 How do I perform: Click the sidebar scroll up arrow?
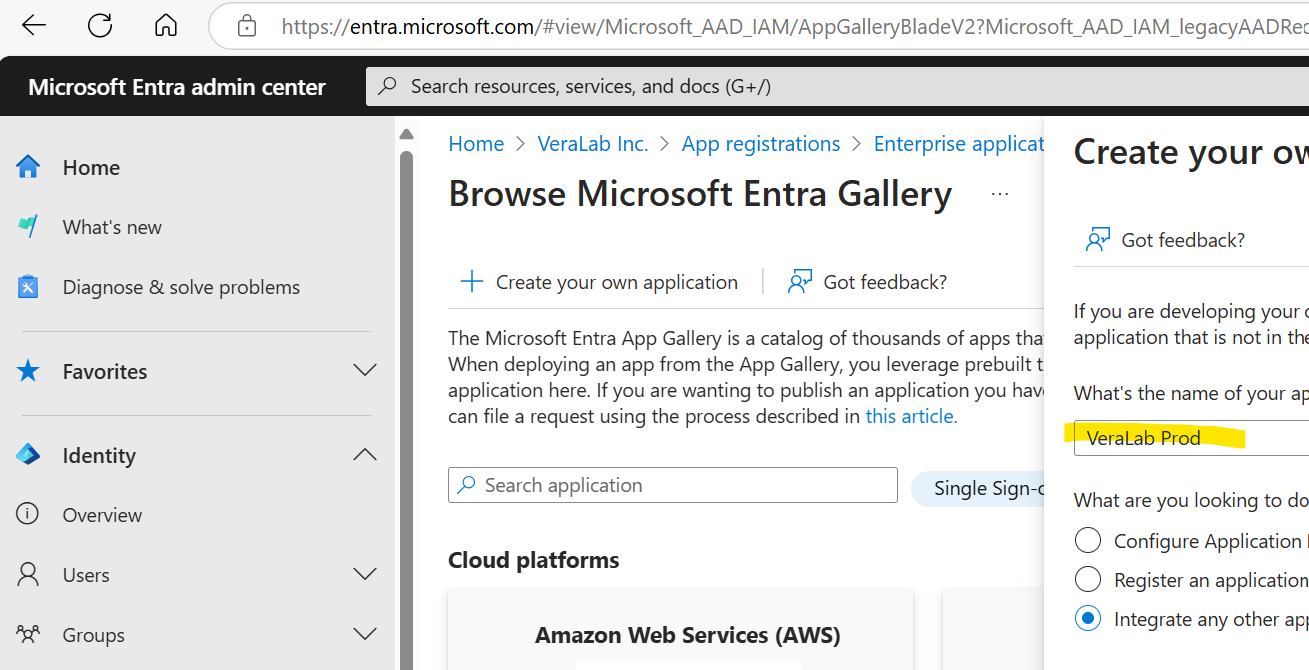point(406,134)
